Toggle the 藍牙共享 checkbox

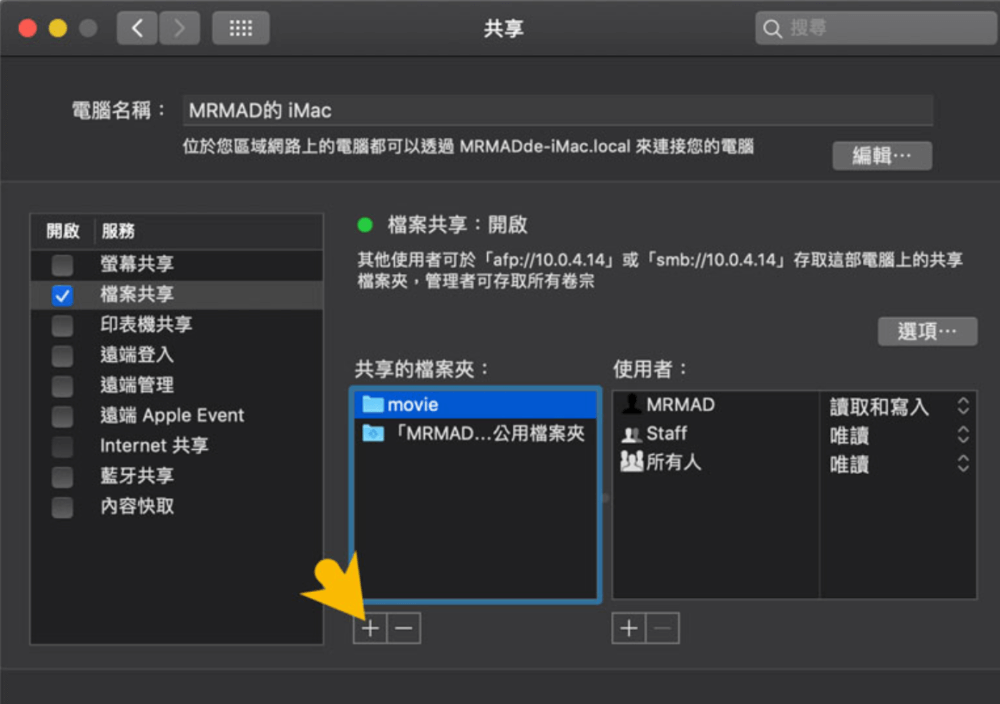62,477
